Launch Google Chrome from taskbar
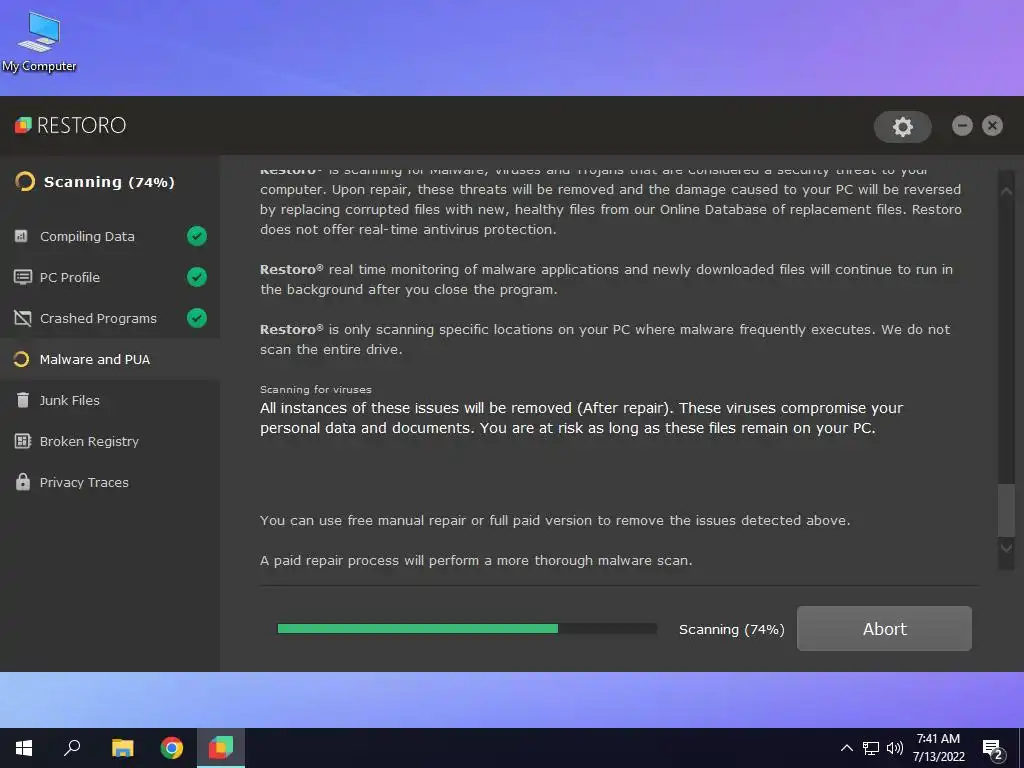 coord(172,748)
